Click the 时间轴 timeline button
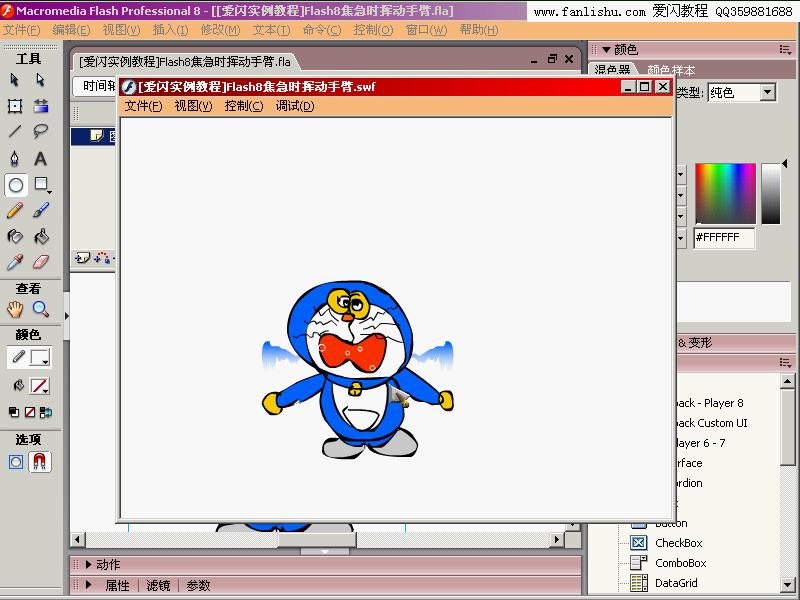The height and width of the screenshot is (600, 800). click(95, 86)
